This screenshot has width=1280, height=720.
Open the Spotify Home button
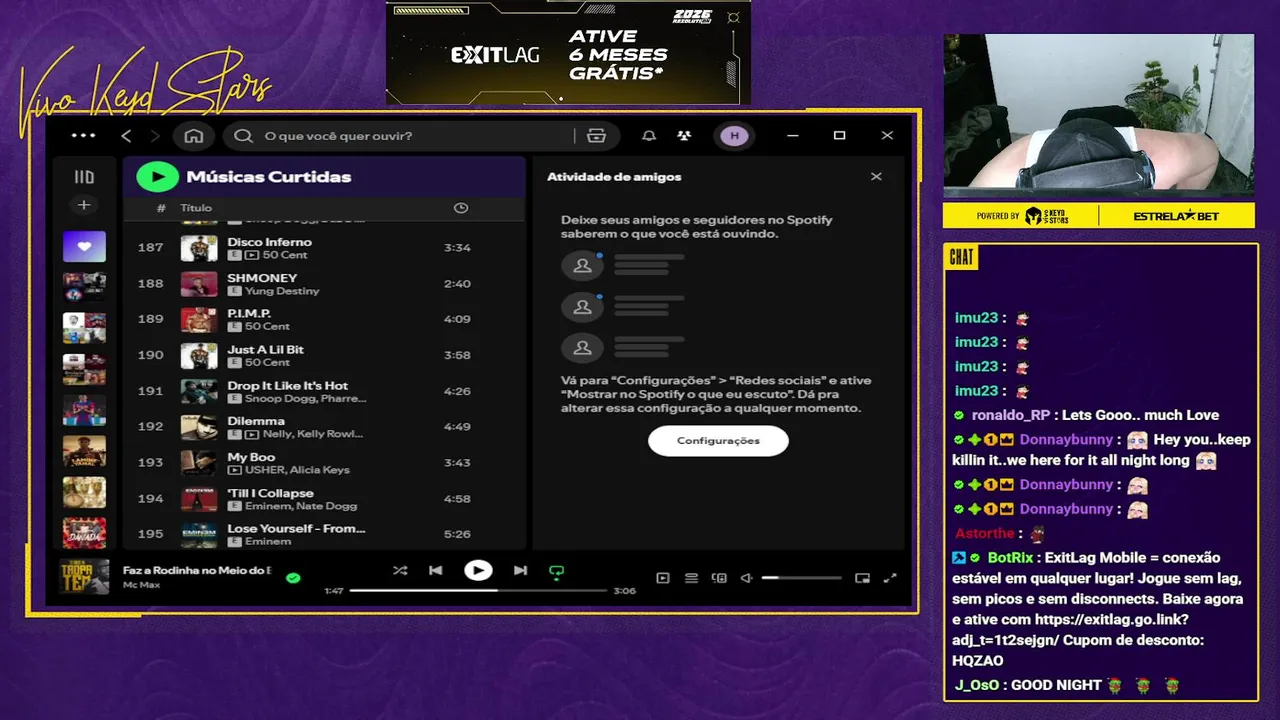point(194,136)
